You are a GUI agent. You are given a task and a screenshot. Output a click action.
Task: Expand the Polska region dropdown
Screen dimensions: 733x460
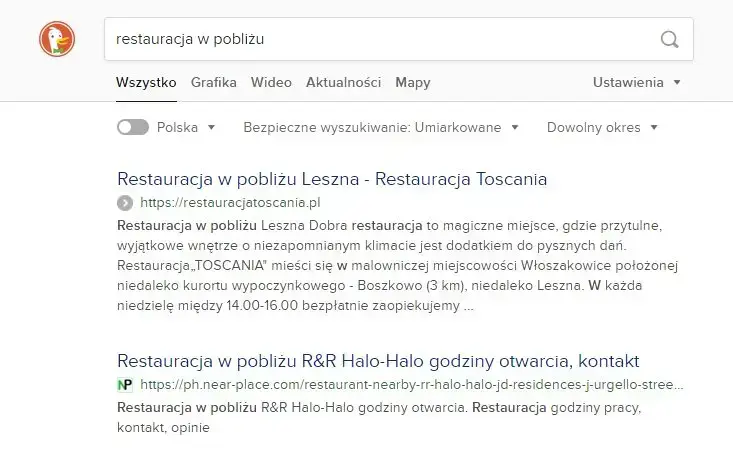187,127
